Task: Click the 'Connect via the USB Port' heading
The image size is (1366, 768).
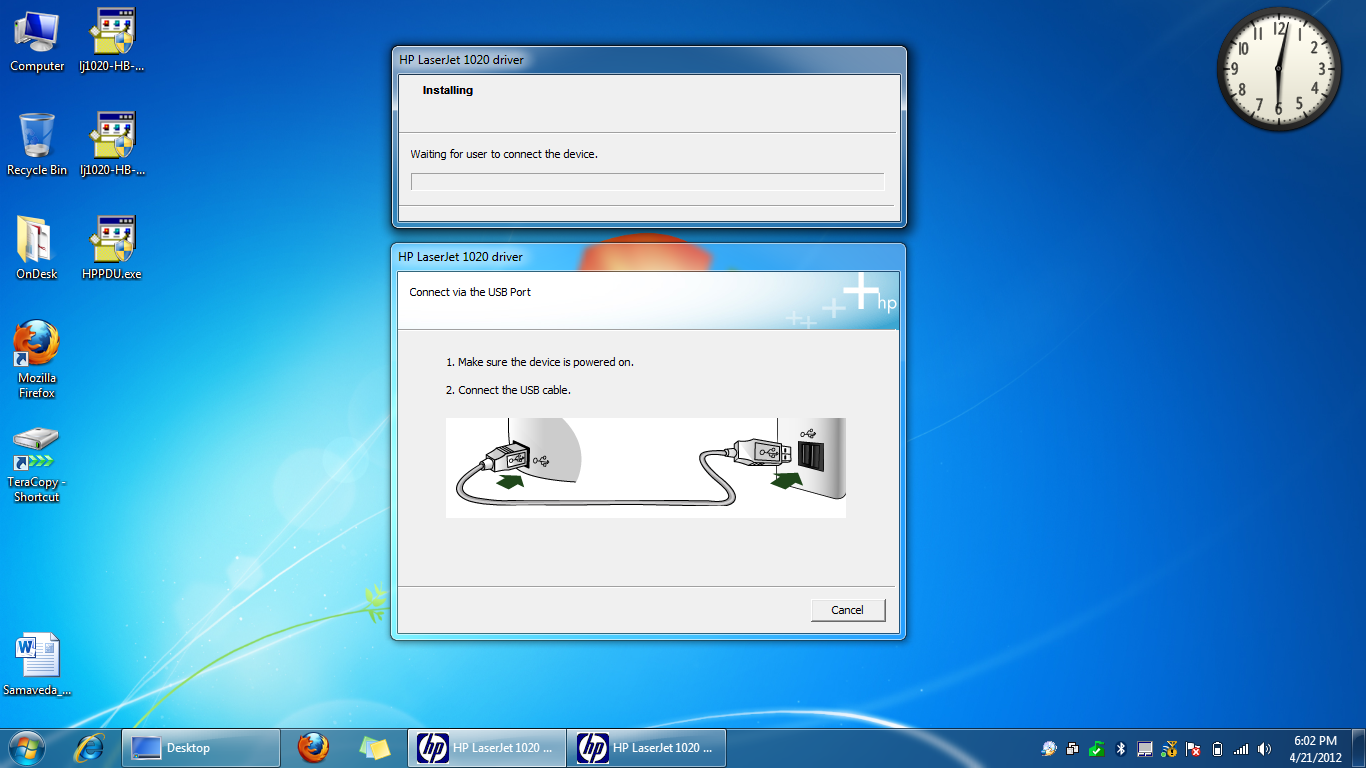Action: 470,292
